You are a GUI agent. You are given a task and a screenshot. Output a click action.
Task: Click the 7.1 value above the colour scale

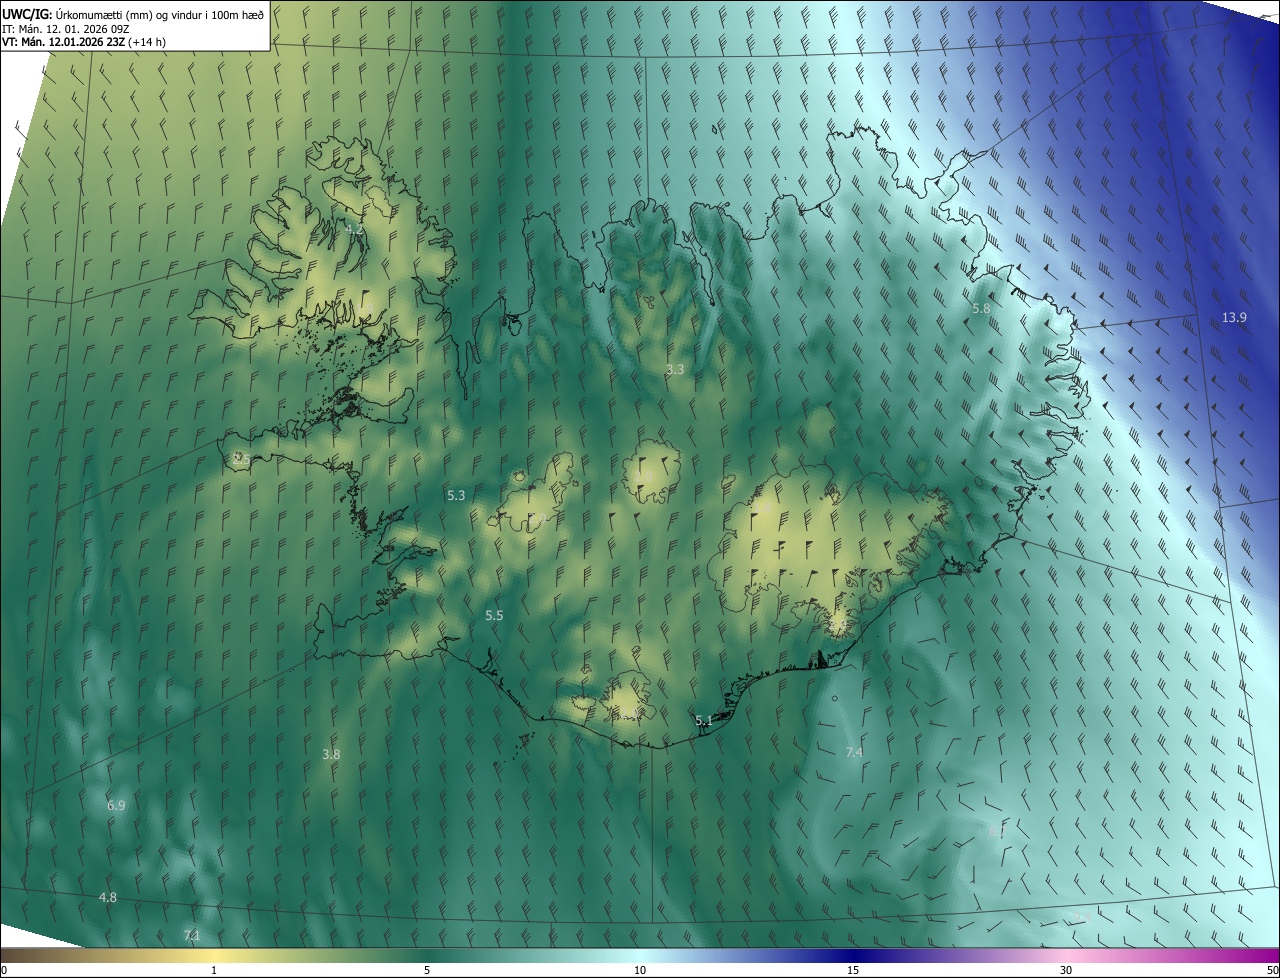pos(192,935)
